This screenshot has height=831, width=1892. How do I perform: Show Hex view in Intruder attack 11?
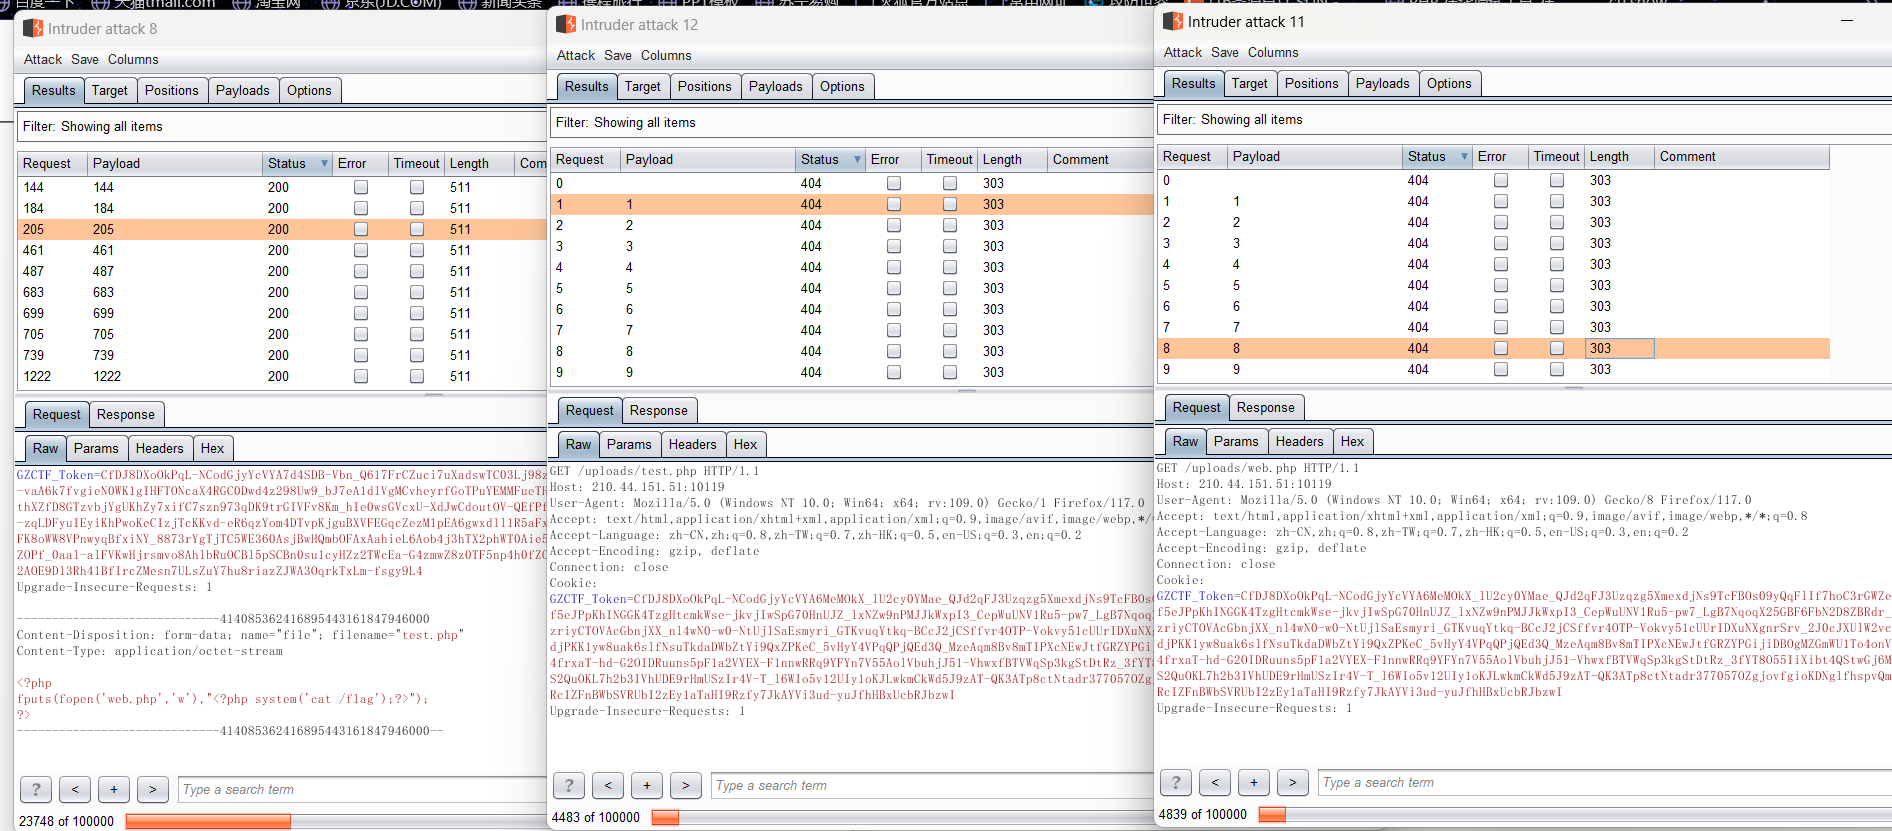1353,441
